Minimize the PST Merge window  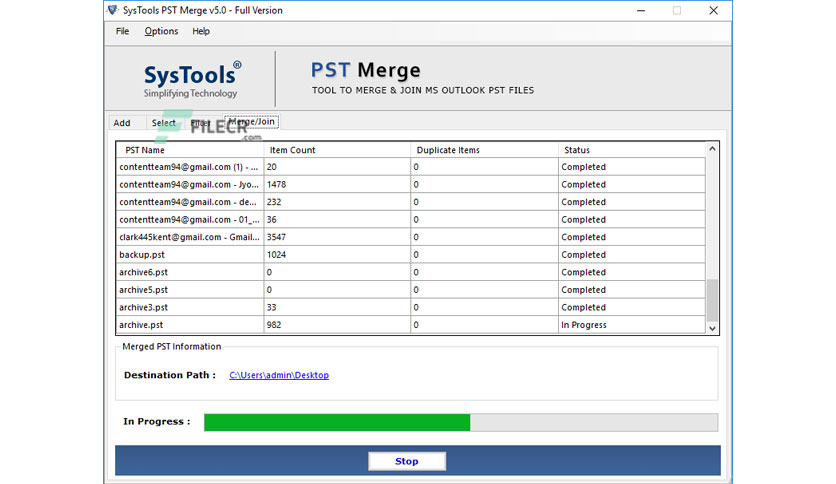641,10
